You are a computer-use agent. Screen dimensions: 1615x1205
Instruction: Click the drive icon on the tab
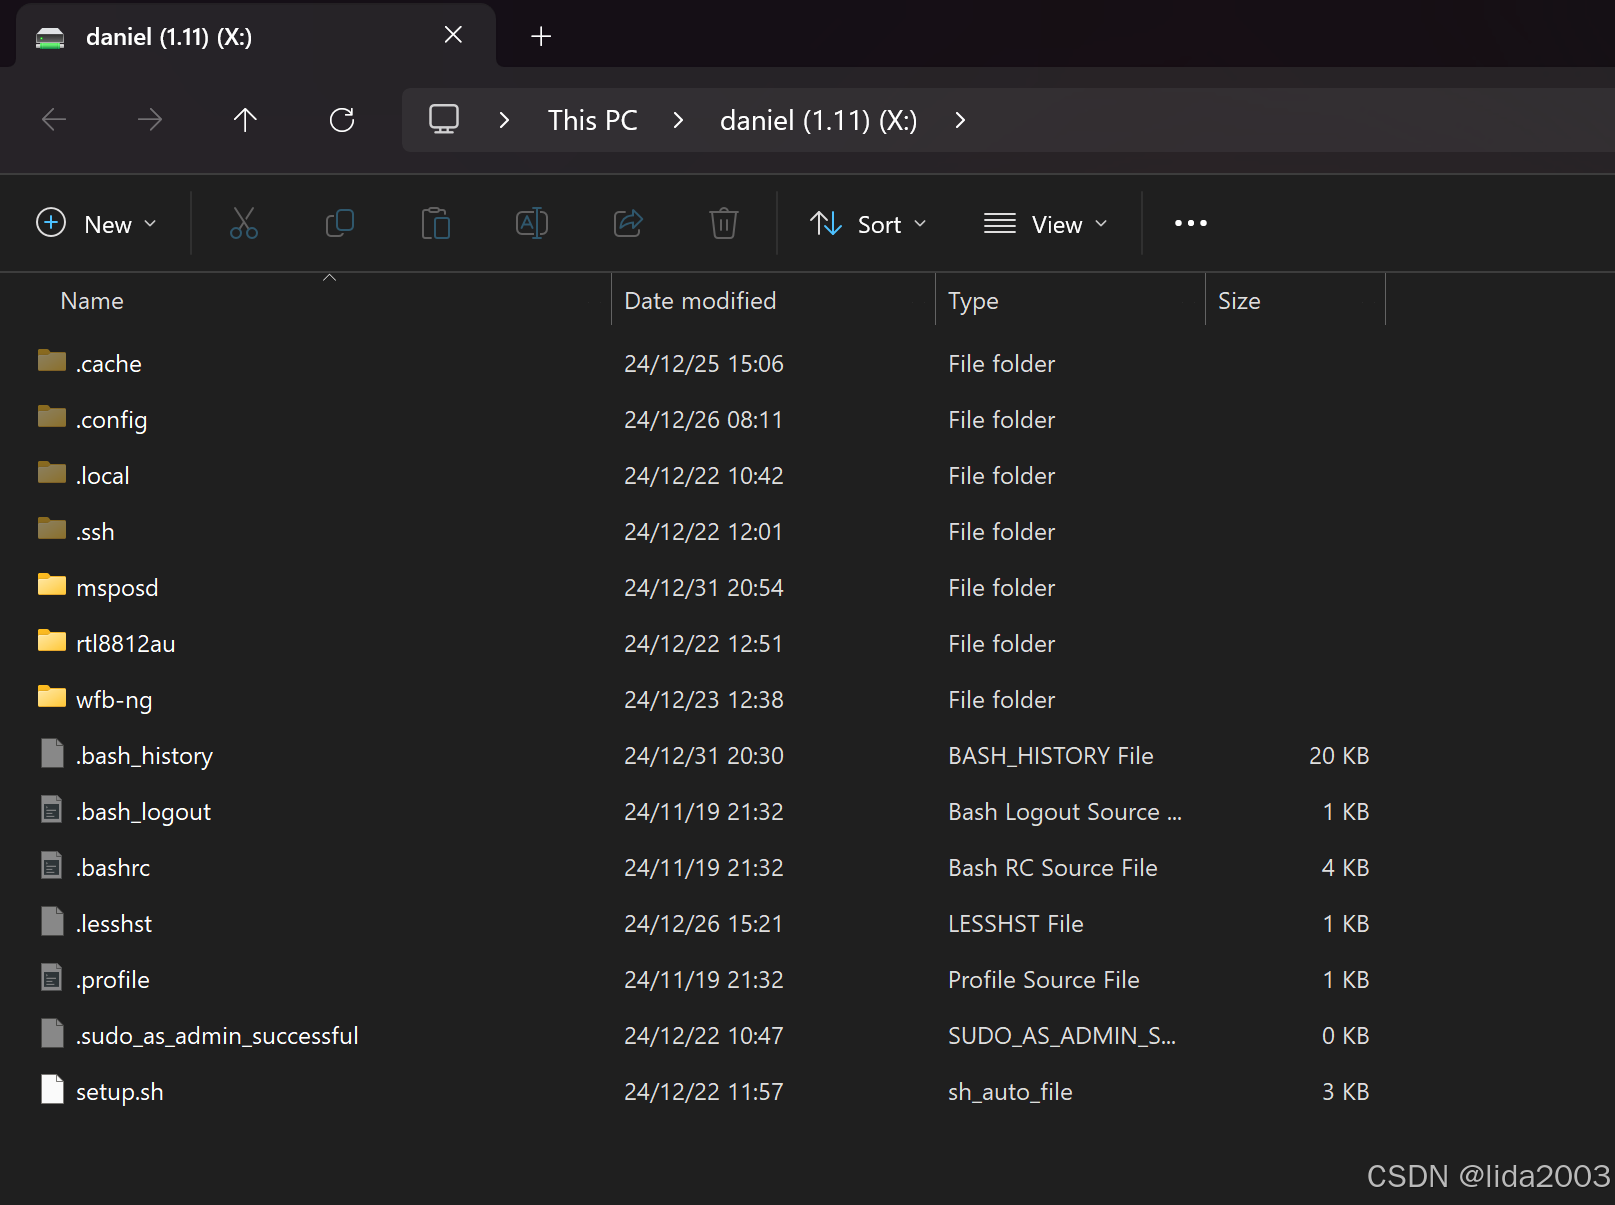tap(50, 38)
